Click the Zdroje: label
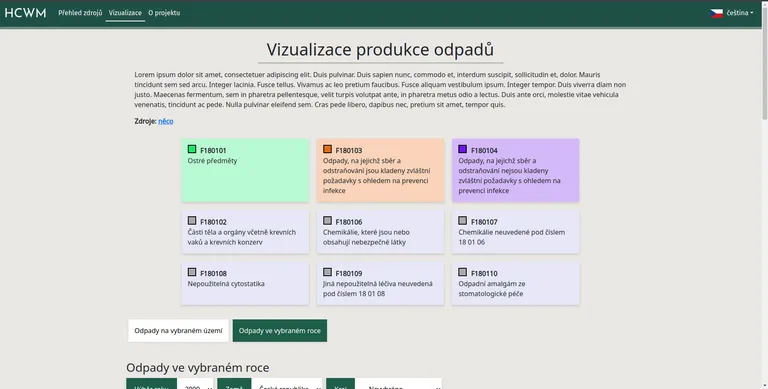Screen dimensions: 768x389 [x=145, y=121]
